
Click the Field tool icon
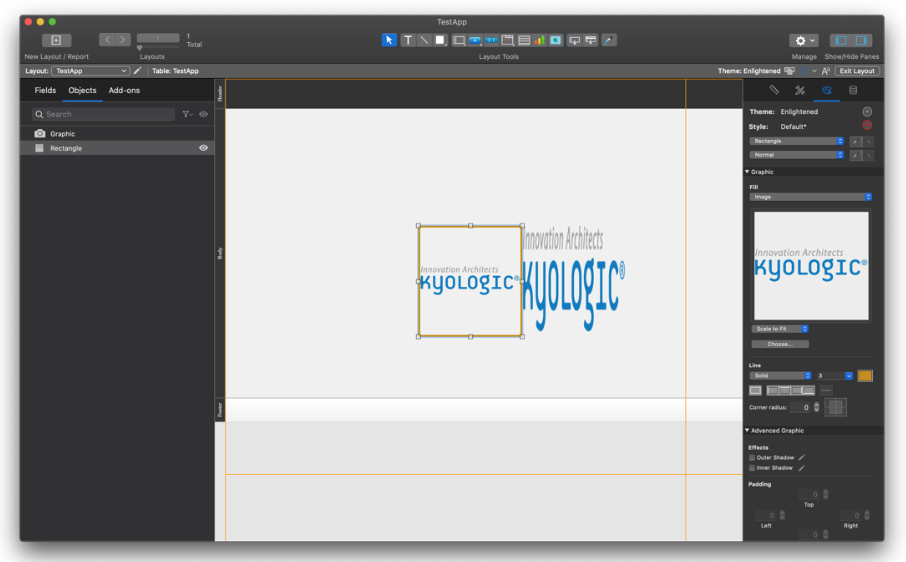pos(574,40)
